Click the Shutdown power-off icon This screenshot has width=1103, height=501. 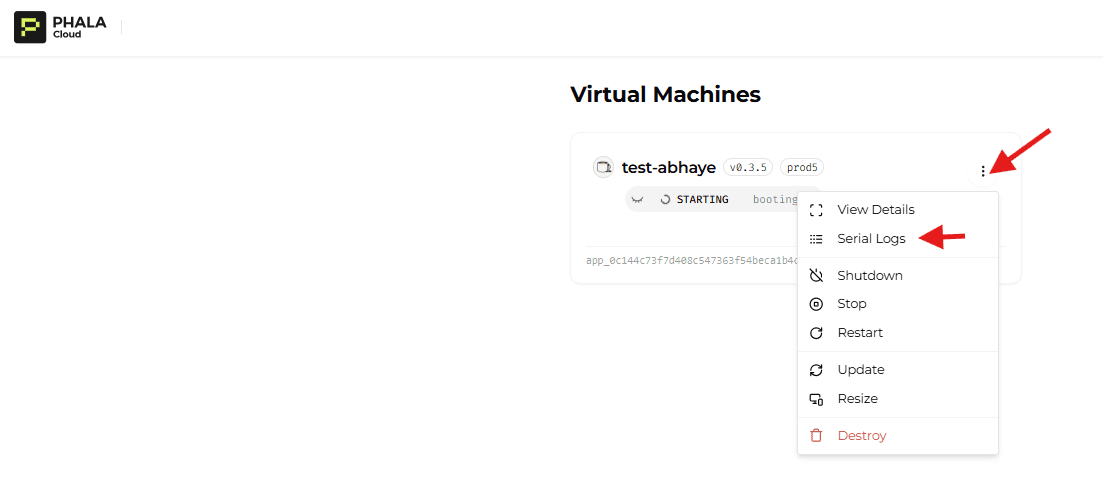pyautogui.click(x=816, y=276)
